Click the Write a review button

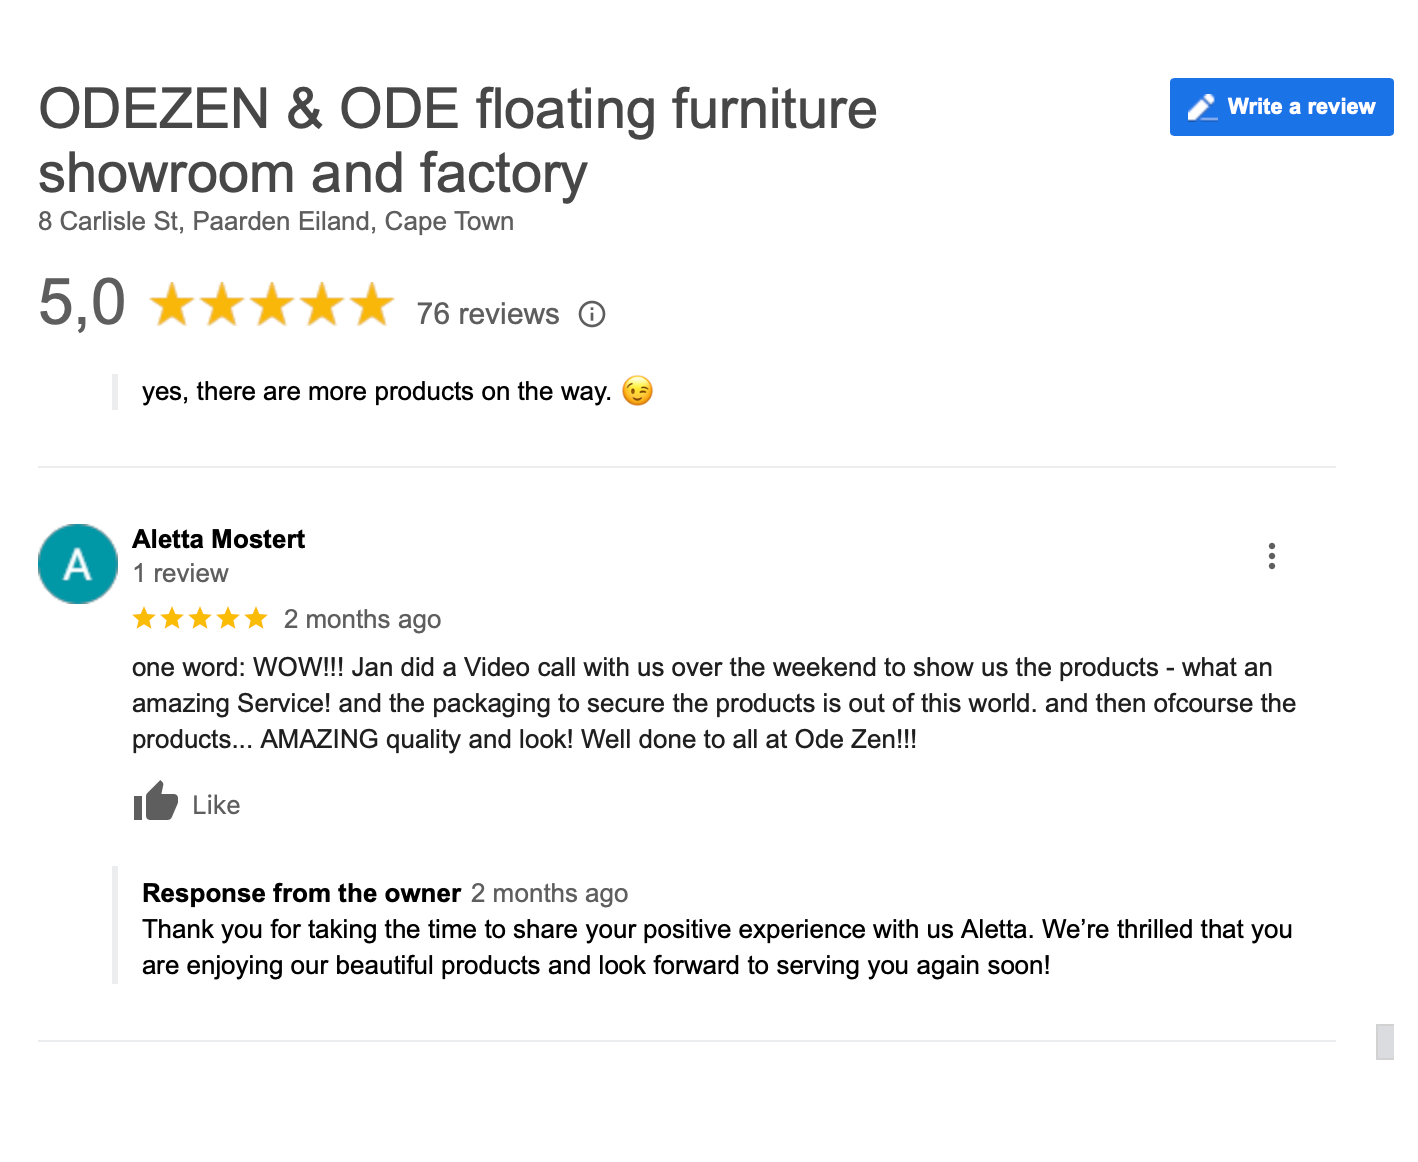pyautogui.click(x=1281, y=107)
